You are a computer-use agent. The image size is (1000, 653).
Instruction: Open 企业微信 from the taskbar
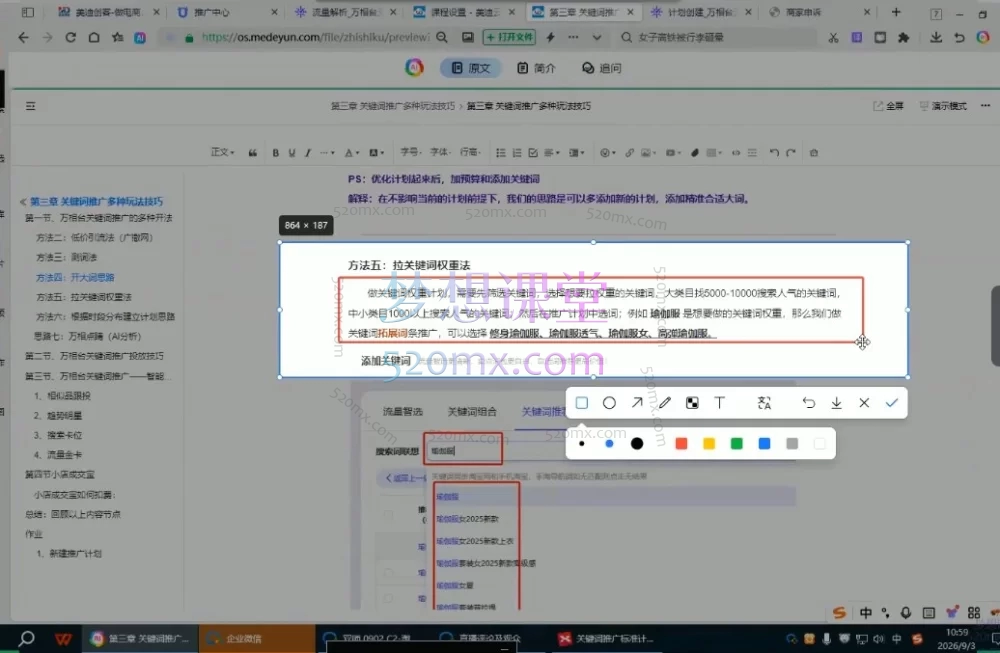click(256, 638)
